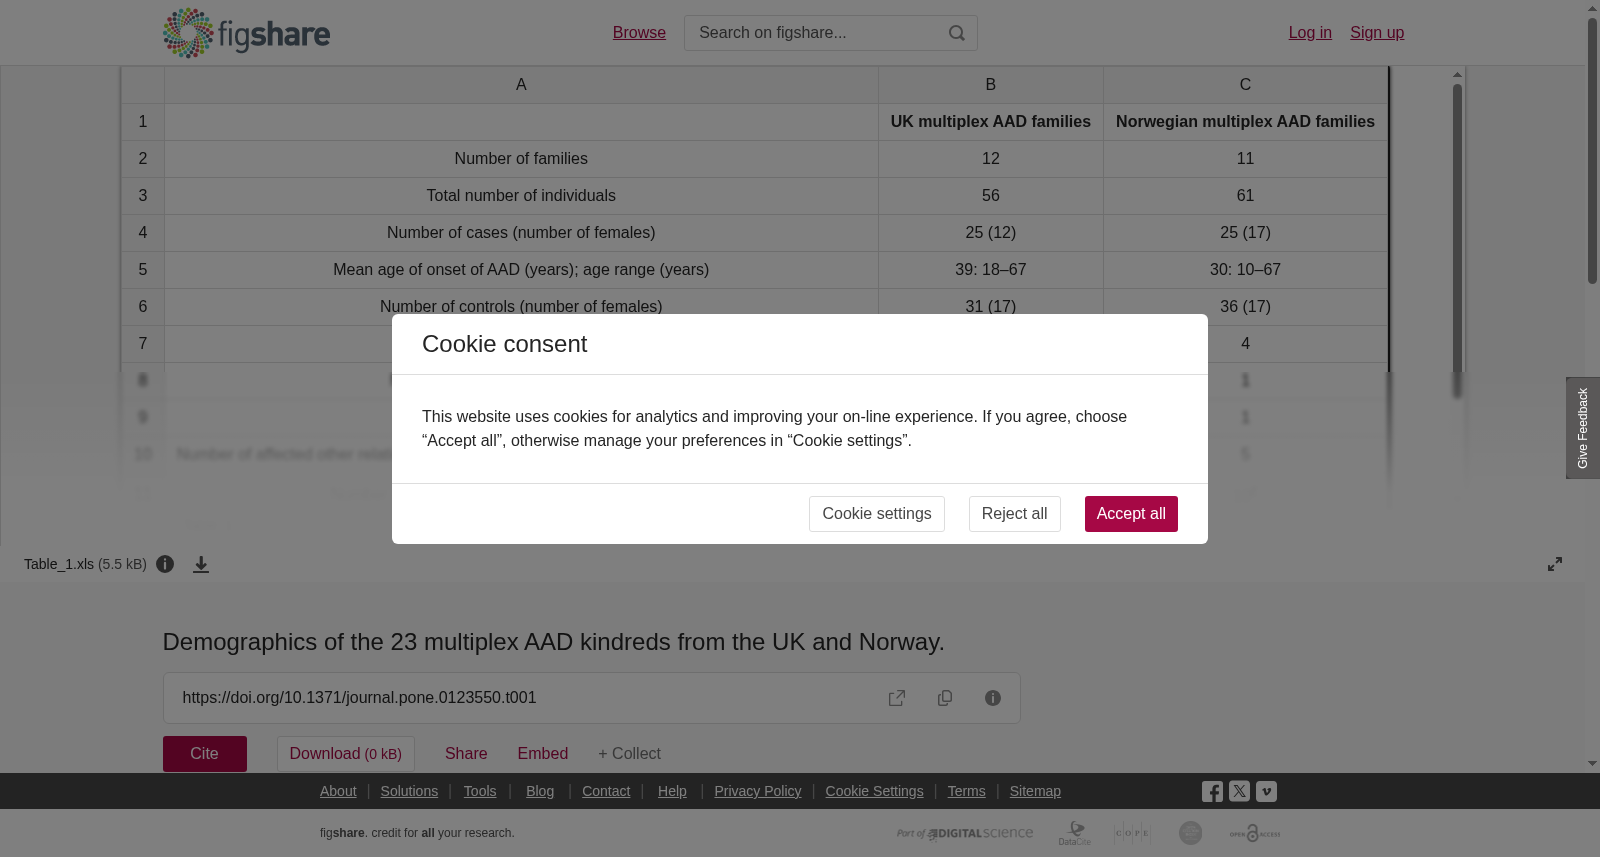Viewport: 1600px width, 857px height.
Task: Open the COPE logo link
Action: [1132, 833]
